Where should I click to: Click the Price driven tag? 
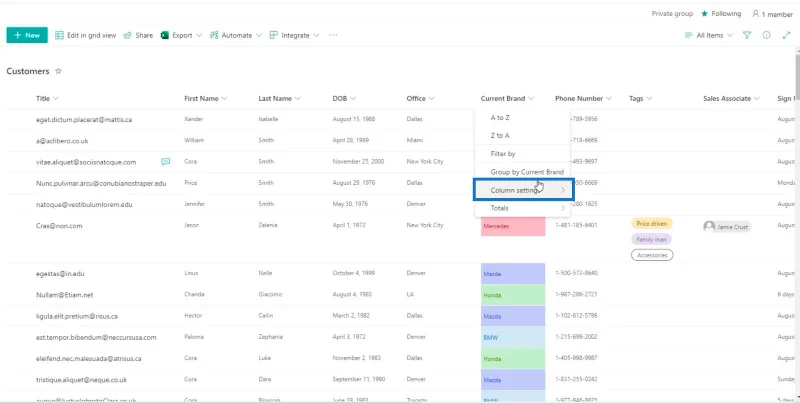[652, 223]
